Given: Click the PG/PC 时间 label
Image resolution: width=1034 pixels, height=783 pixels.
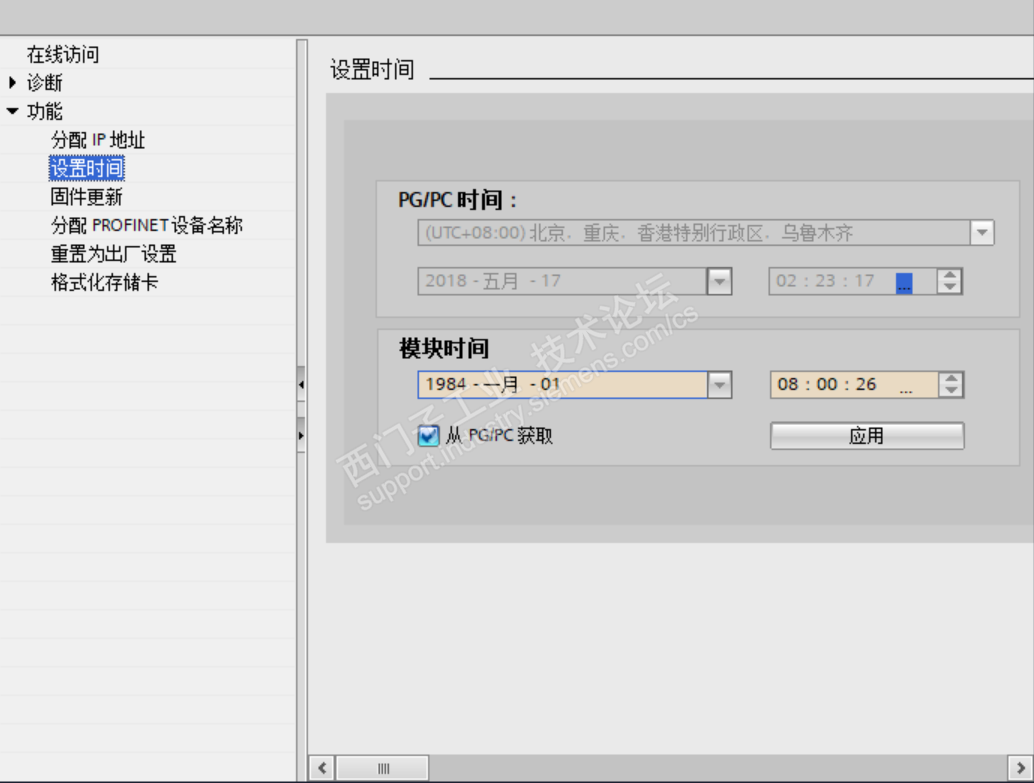Looking at the screenshot, I should click(x=458, y=199).
